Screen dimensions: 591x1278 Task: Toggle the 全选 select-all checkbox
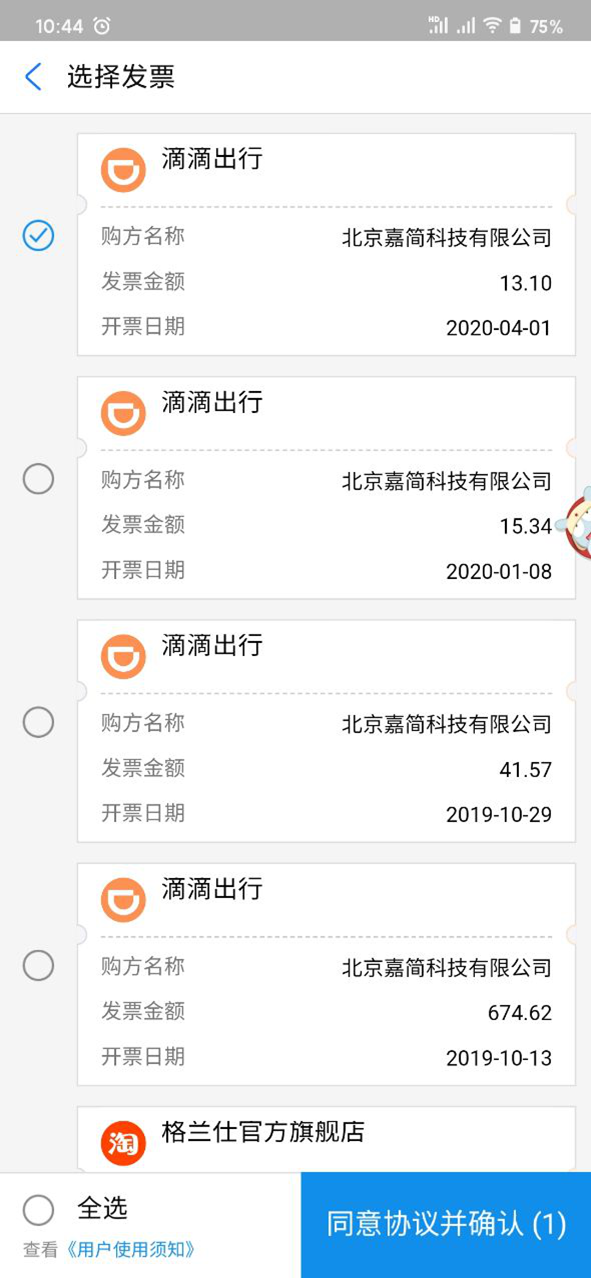pyautogui.click(x=38, y=1210)
